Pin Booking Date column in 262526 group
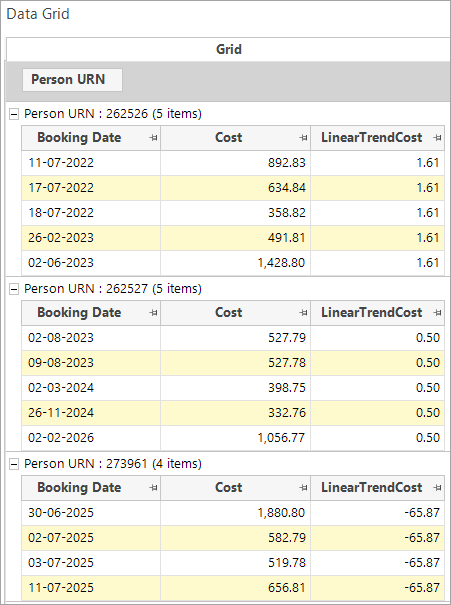The height and width of the screenshot is (605, 451). point(154,138)
